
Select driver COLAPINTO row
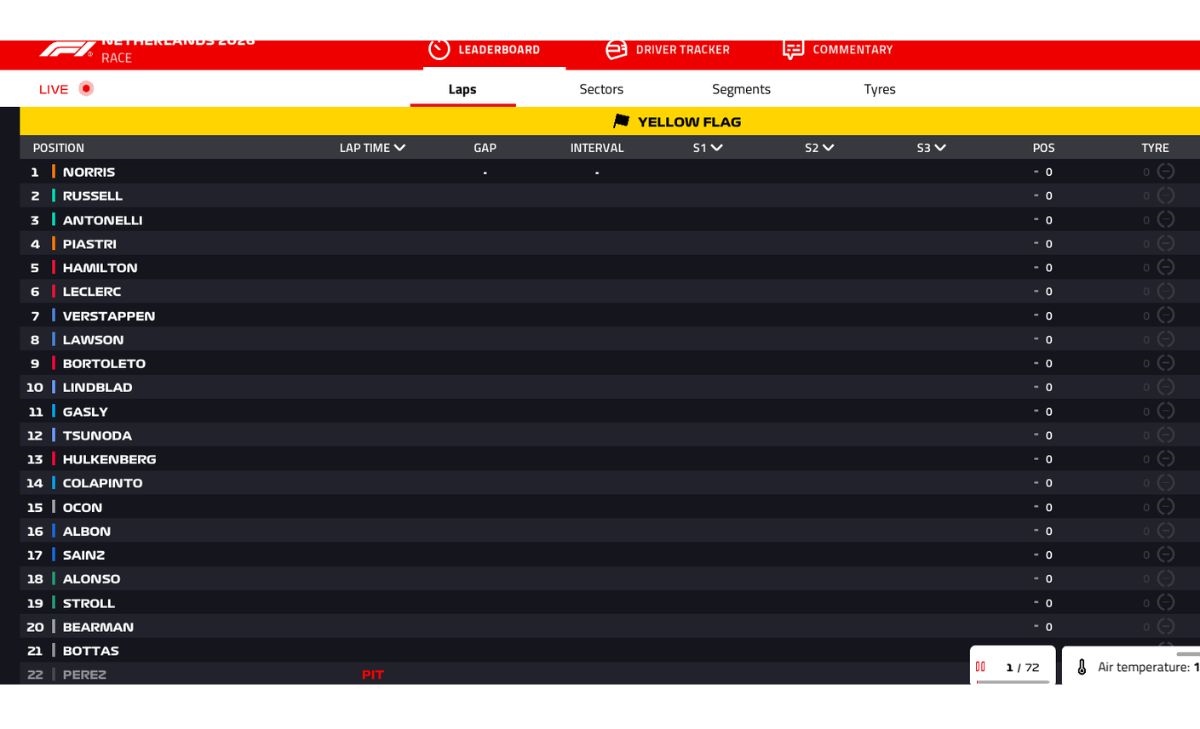[x=610, y=483]
